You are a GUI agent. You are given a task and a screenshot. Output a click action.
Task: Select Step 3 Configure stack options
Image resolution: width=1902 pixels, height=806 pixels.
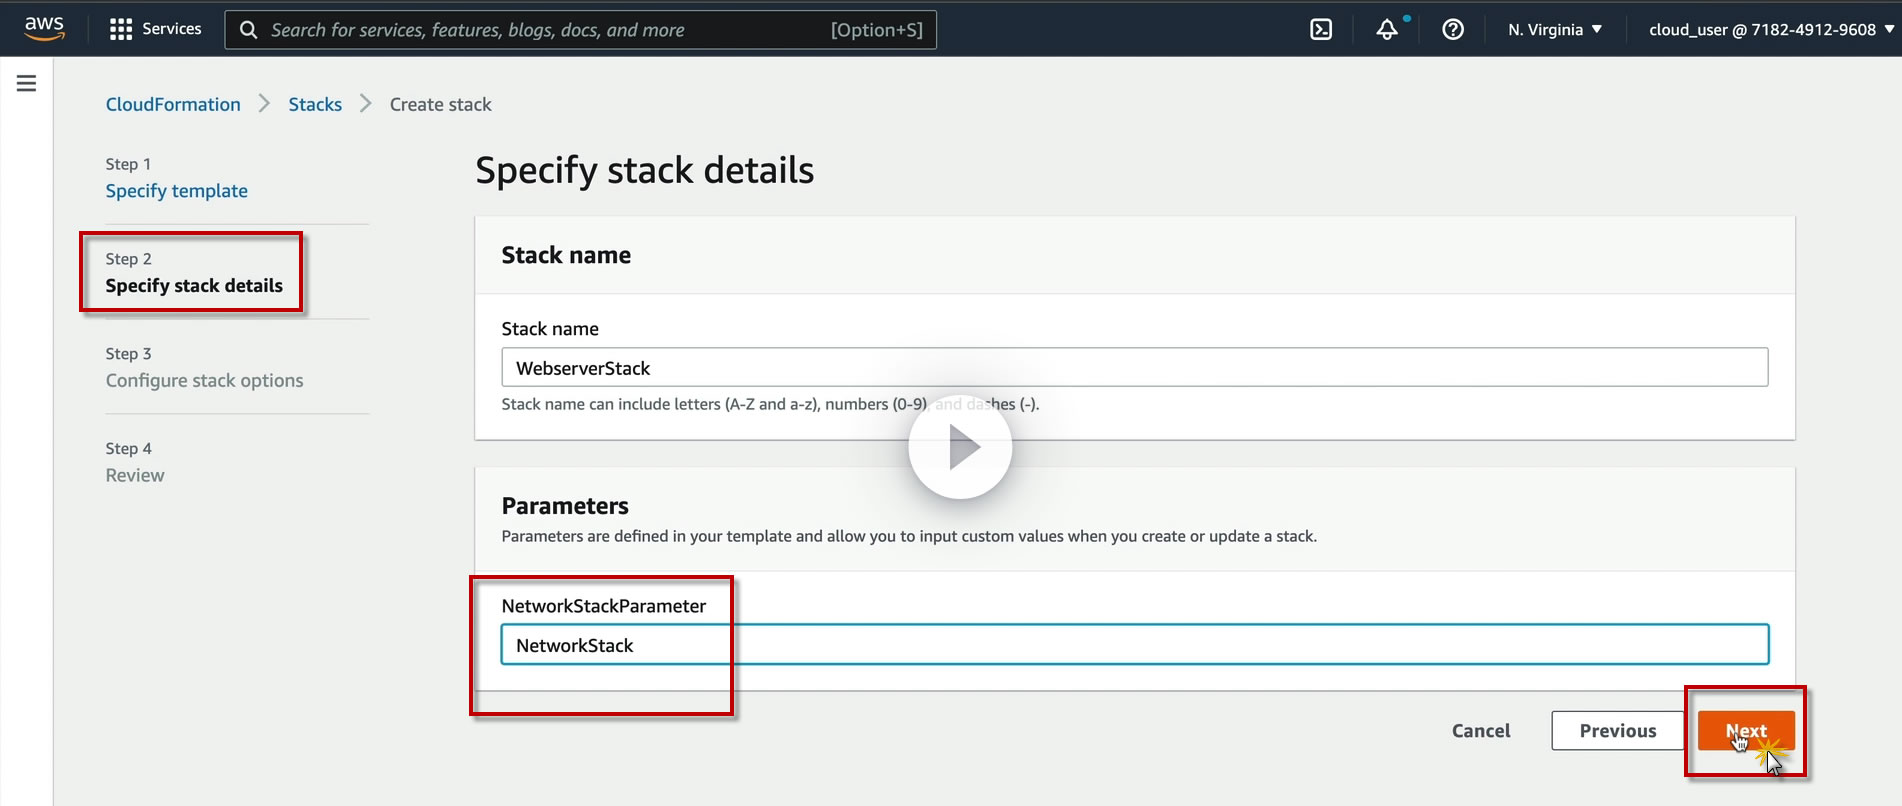(x=204, y=381)
